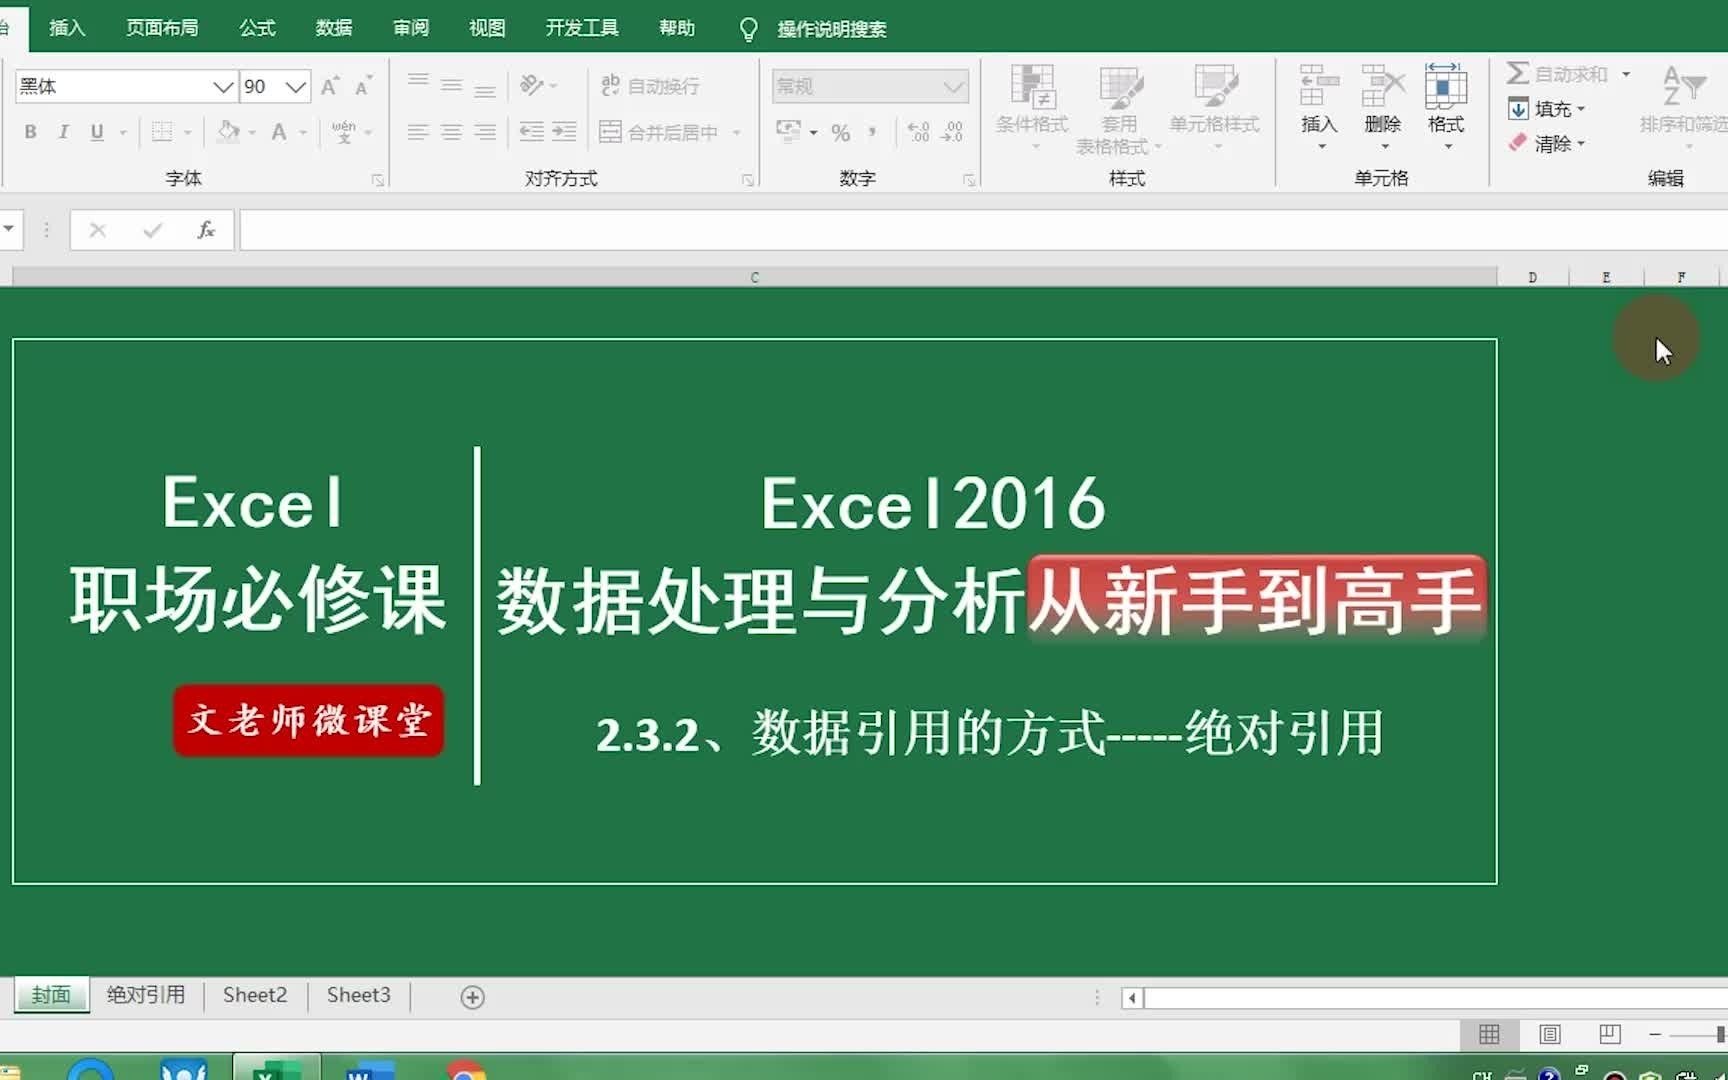1728x1080 pixels.
Task: Click Clear (清除) button
Action: coord(1546,144)
